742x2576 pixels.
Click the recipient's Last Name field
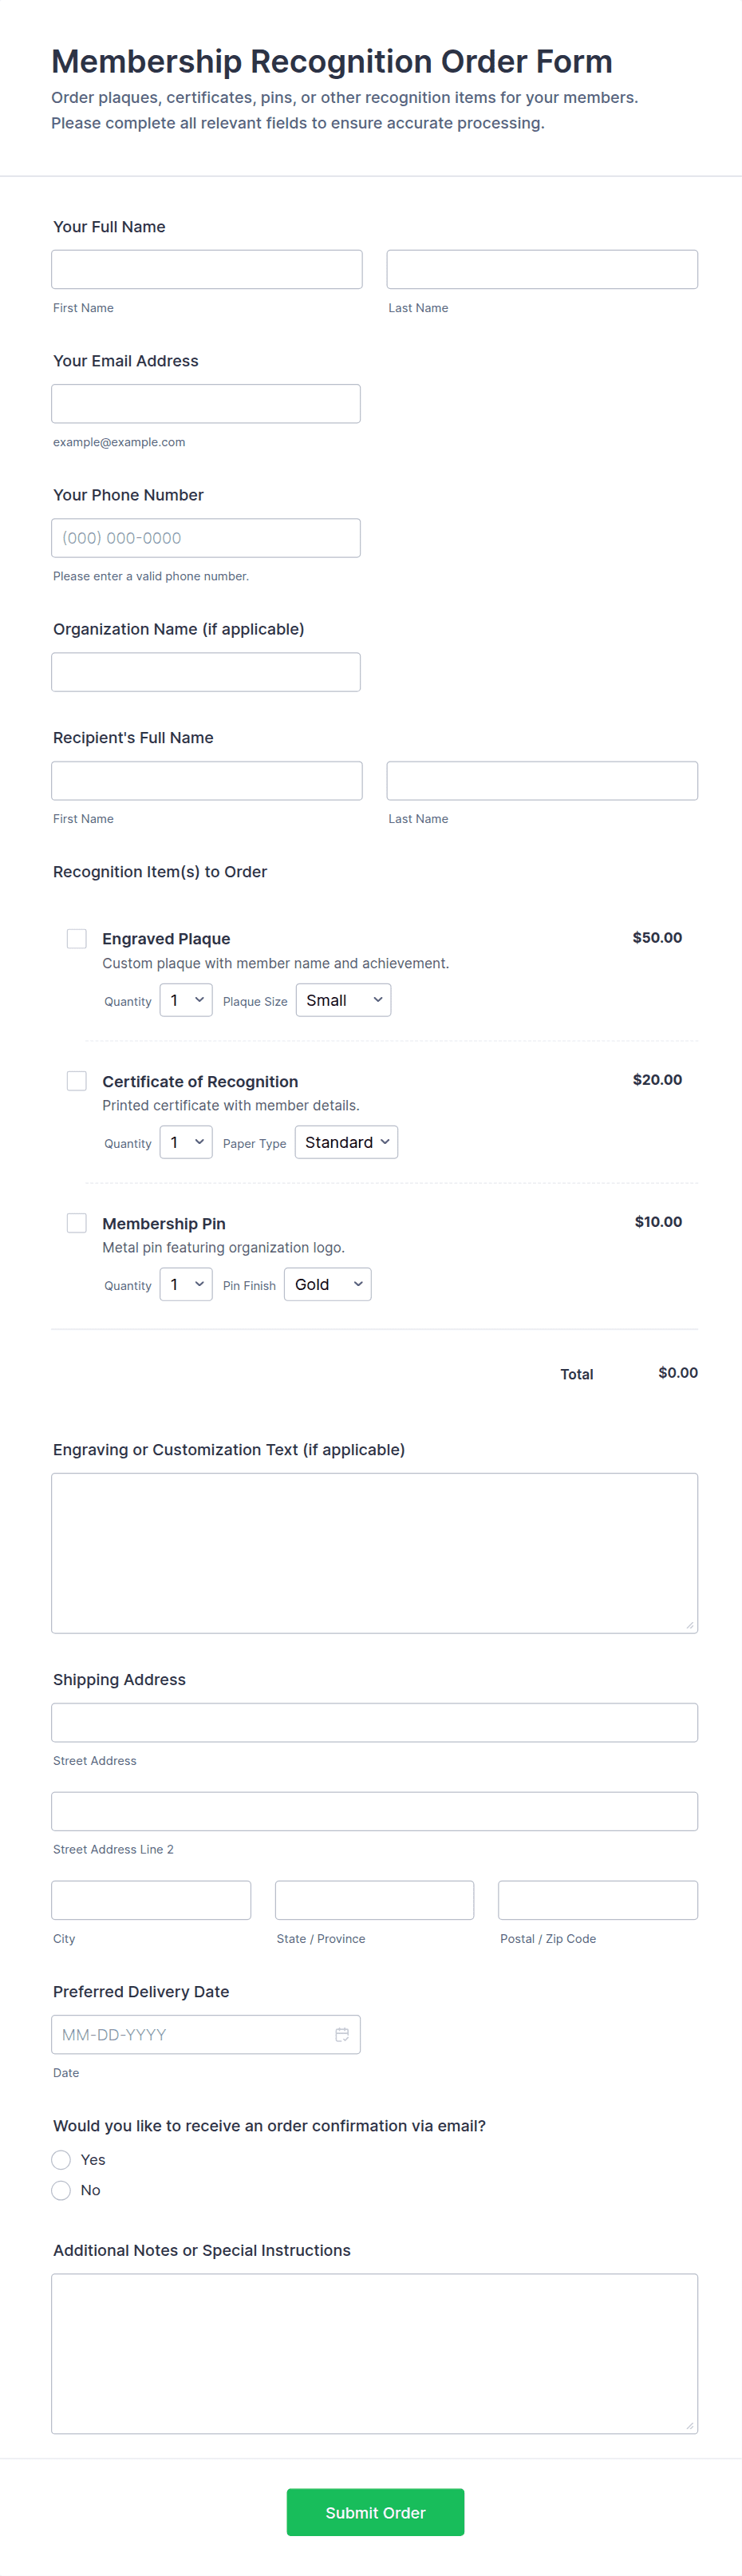point(542,781)
